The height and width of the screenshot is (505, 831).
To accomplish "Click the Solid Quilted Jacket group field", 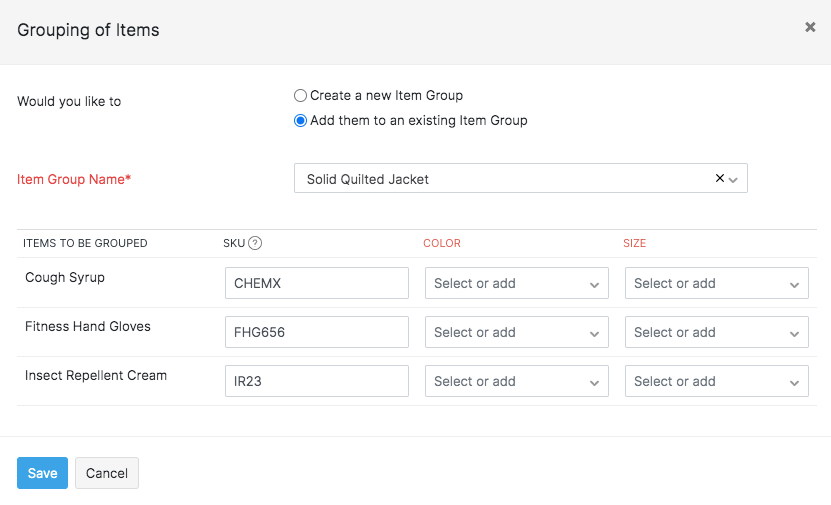I will 500,179.
